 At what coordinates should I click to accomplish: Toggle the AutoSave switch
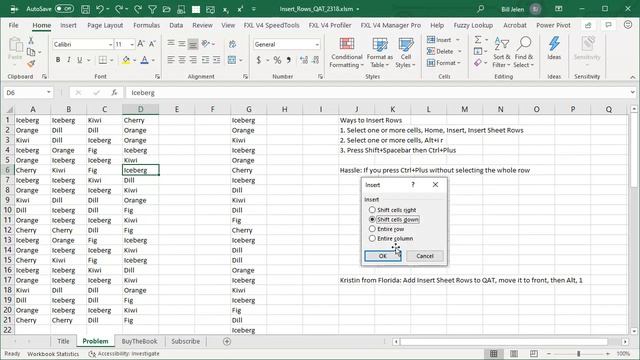[64, 9]
